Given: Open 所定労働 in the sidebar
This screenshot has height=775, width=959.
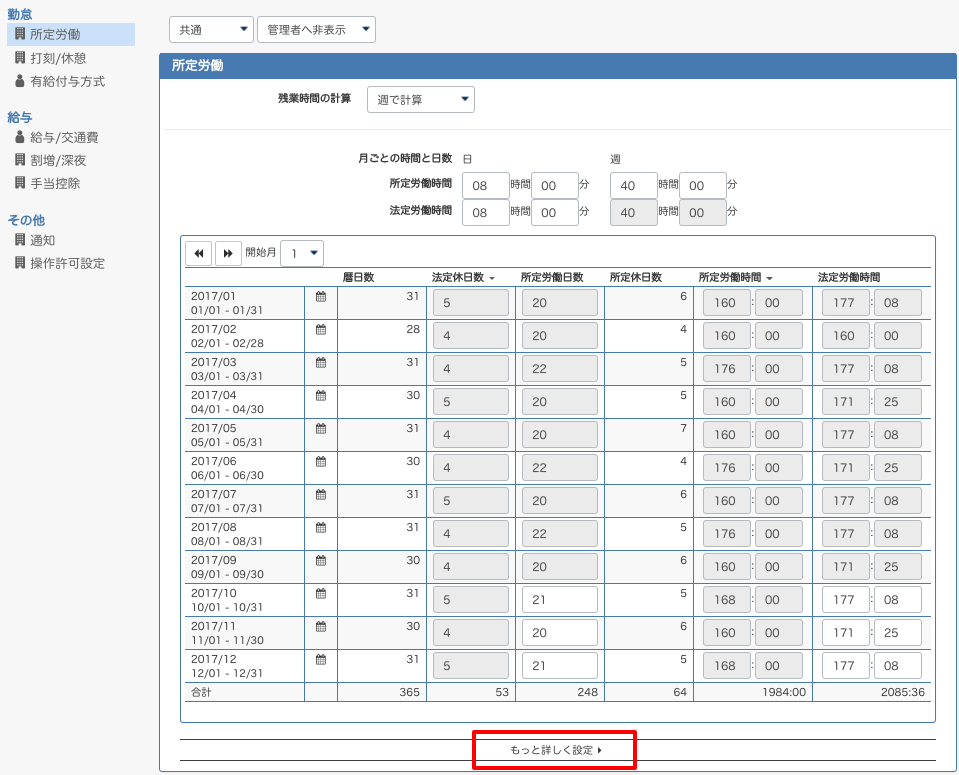Looking at the screenshot, I should point(71,34).
